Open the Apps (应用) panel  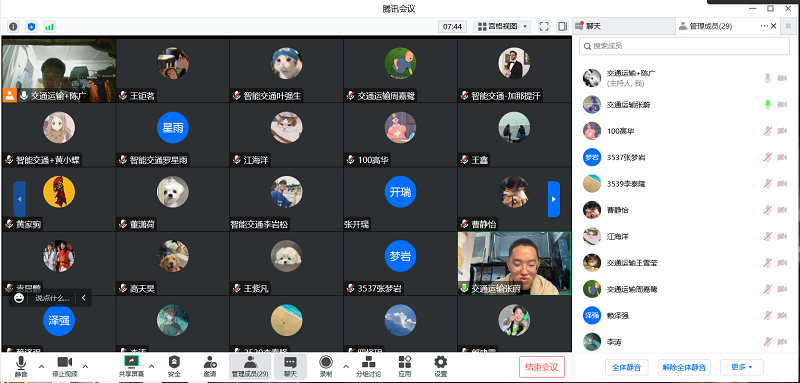405,366
